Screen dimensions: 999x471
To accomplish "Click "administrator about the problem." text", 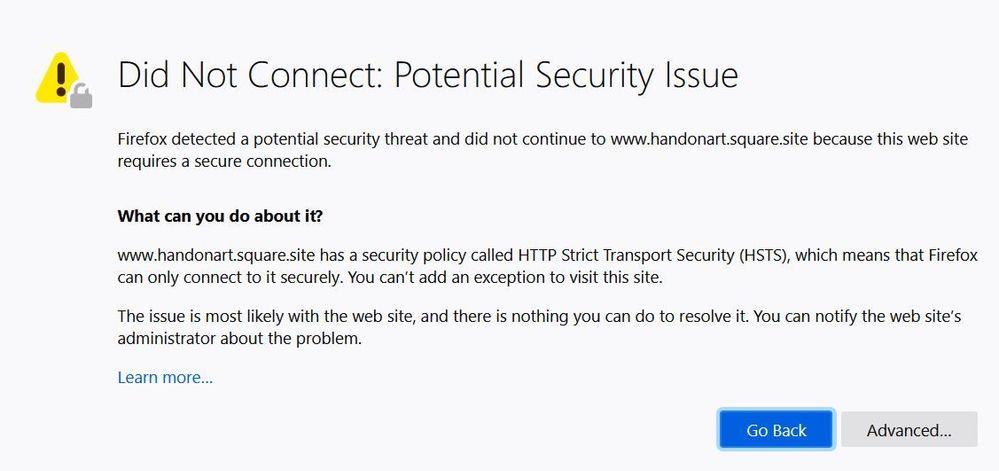I will (x=238, y=338).
